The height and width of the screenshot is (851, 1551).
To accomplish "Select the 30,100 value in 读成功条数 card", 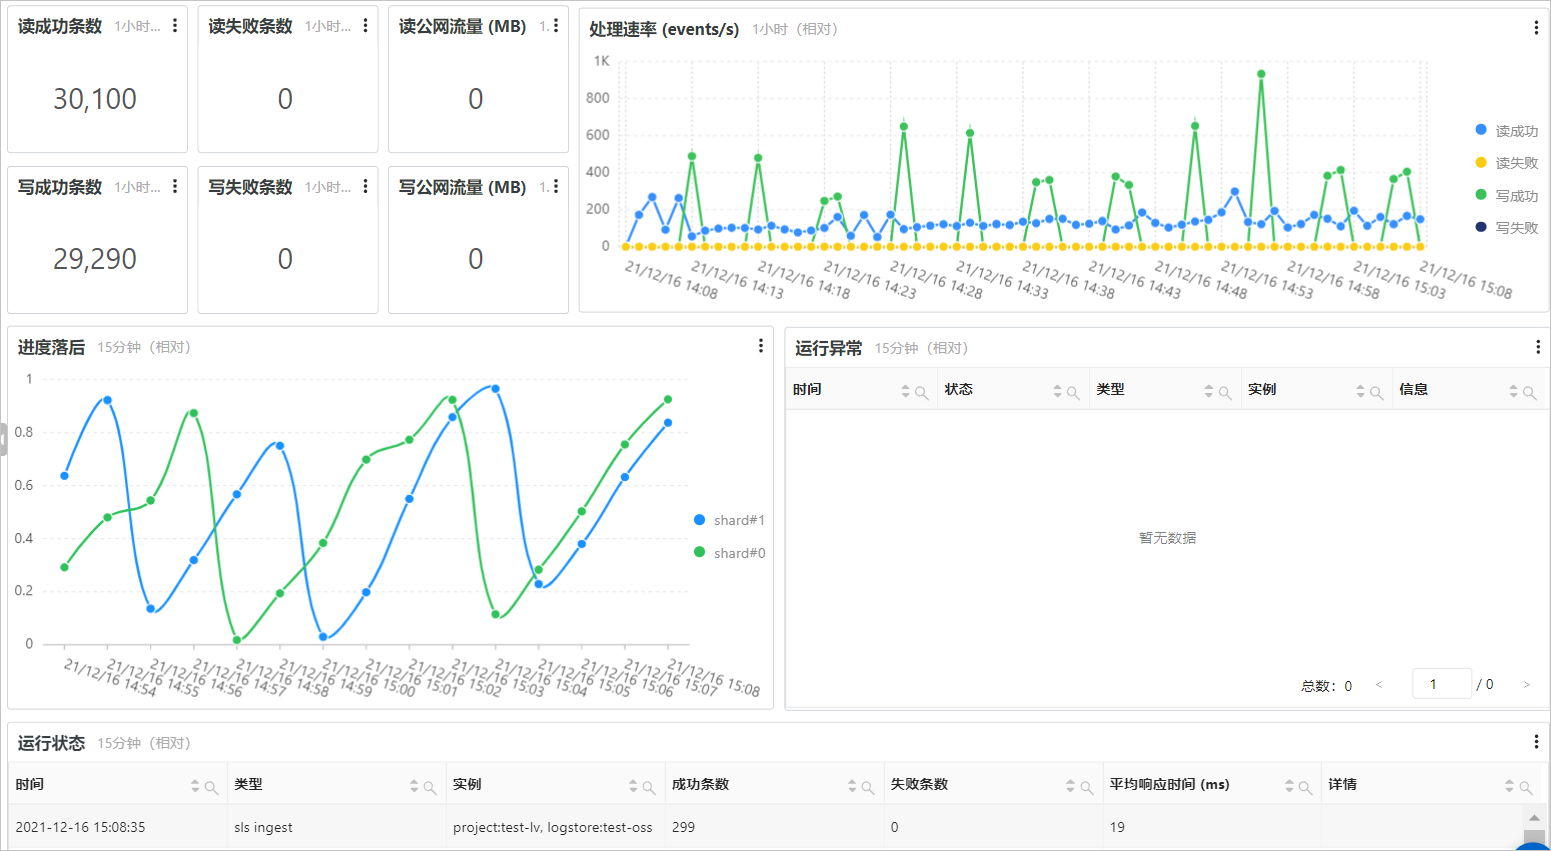I will coord(95,99).
